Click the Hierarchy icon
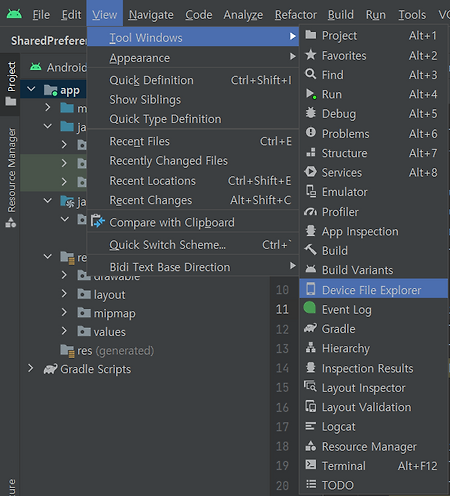Screen dimensions: 450x496 (x=311, y=348)
